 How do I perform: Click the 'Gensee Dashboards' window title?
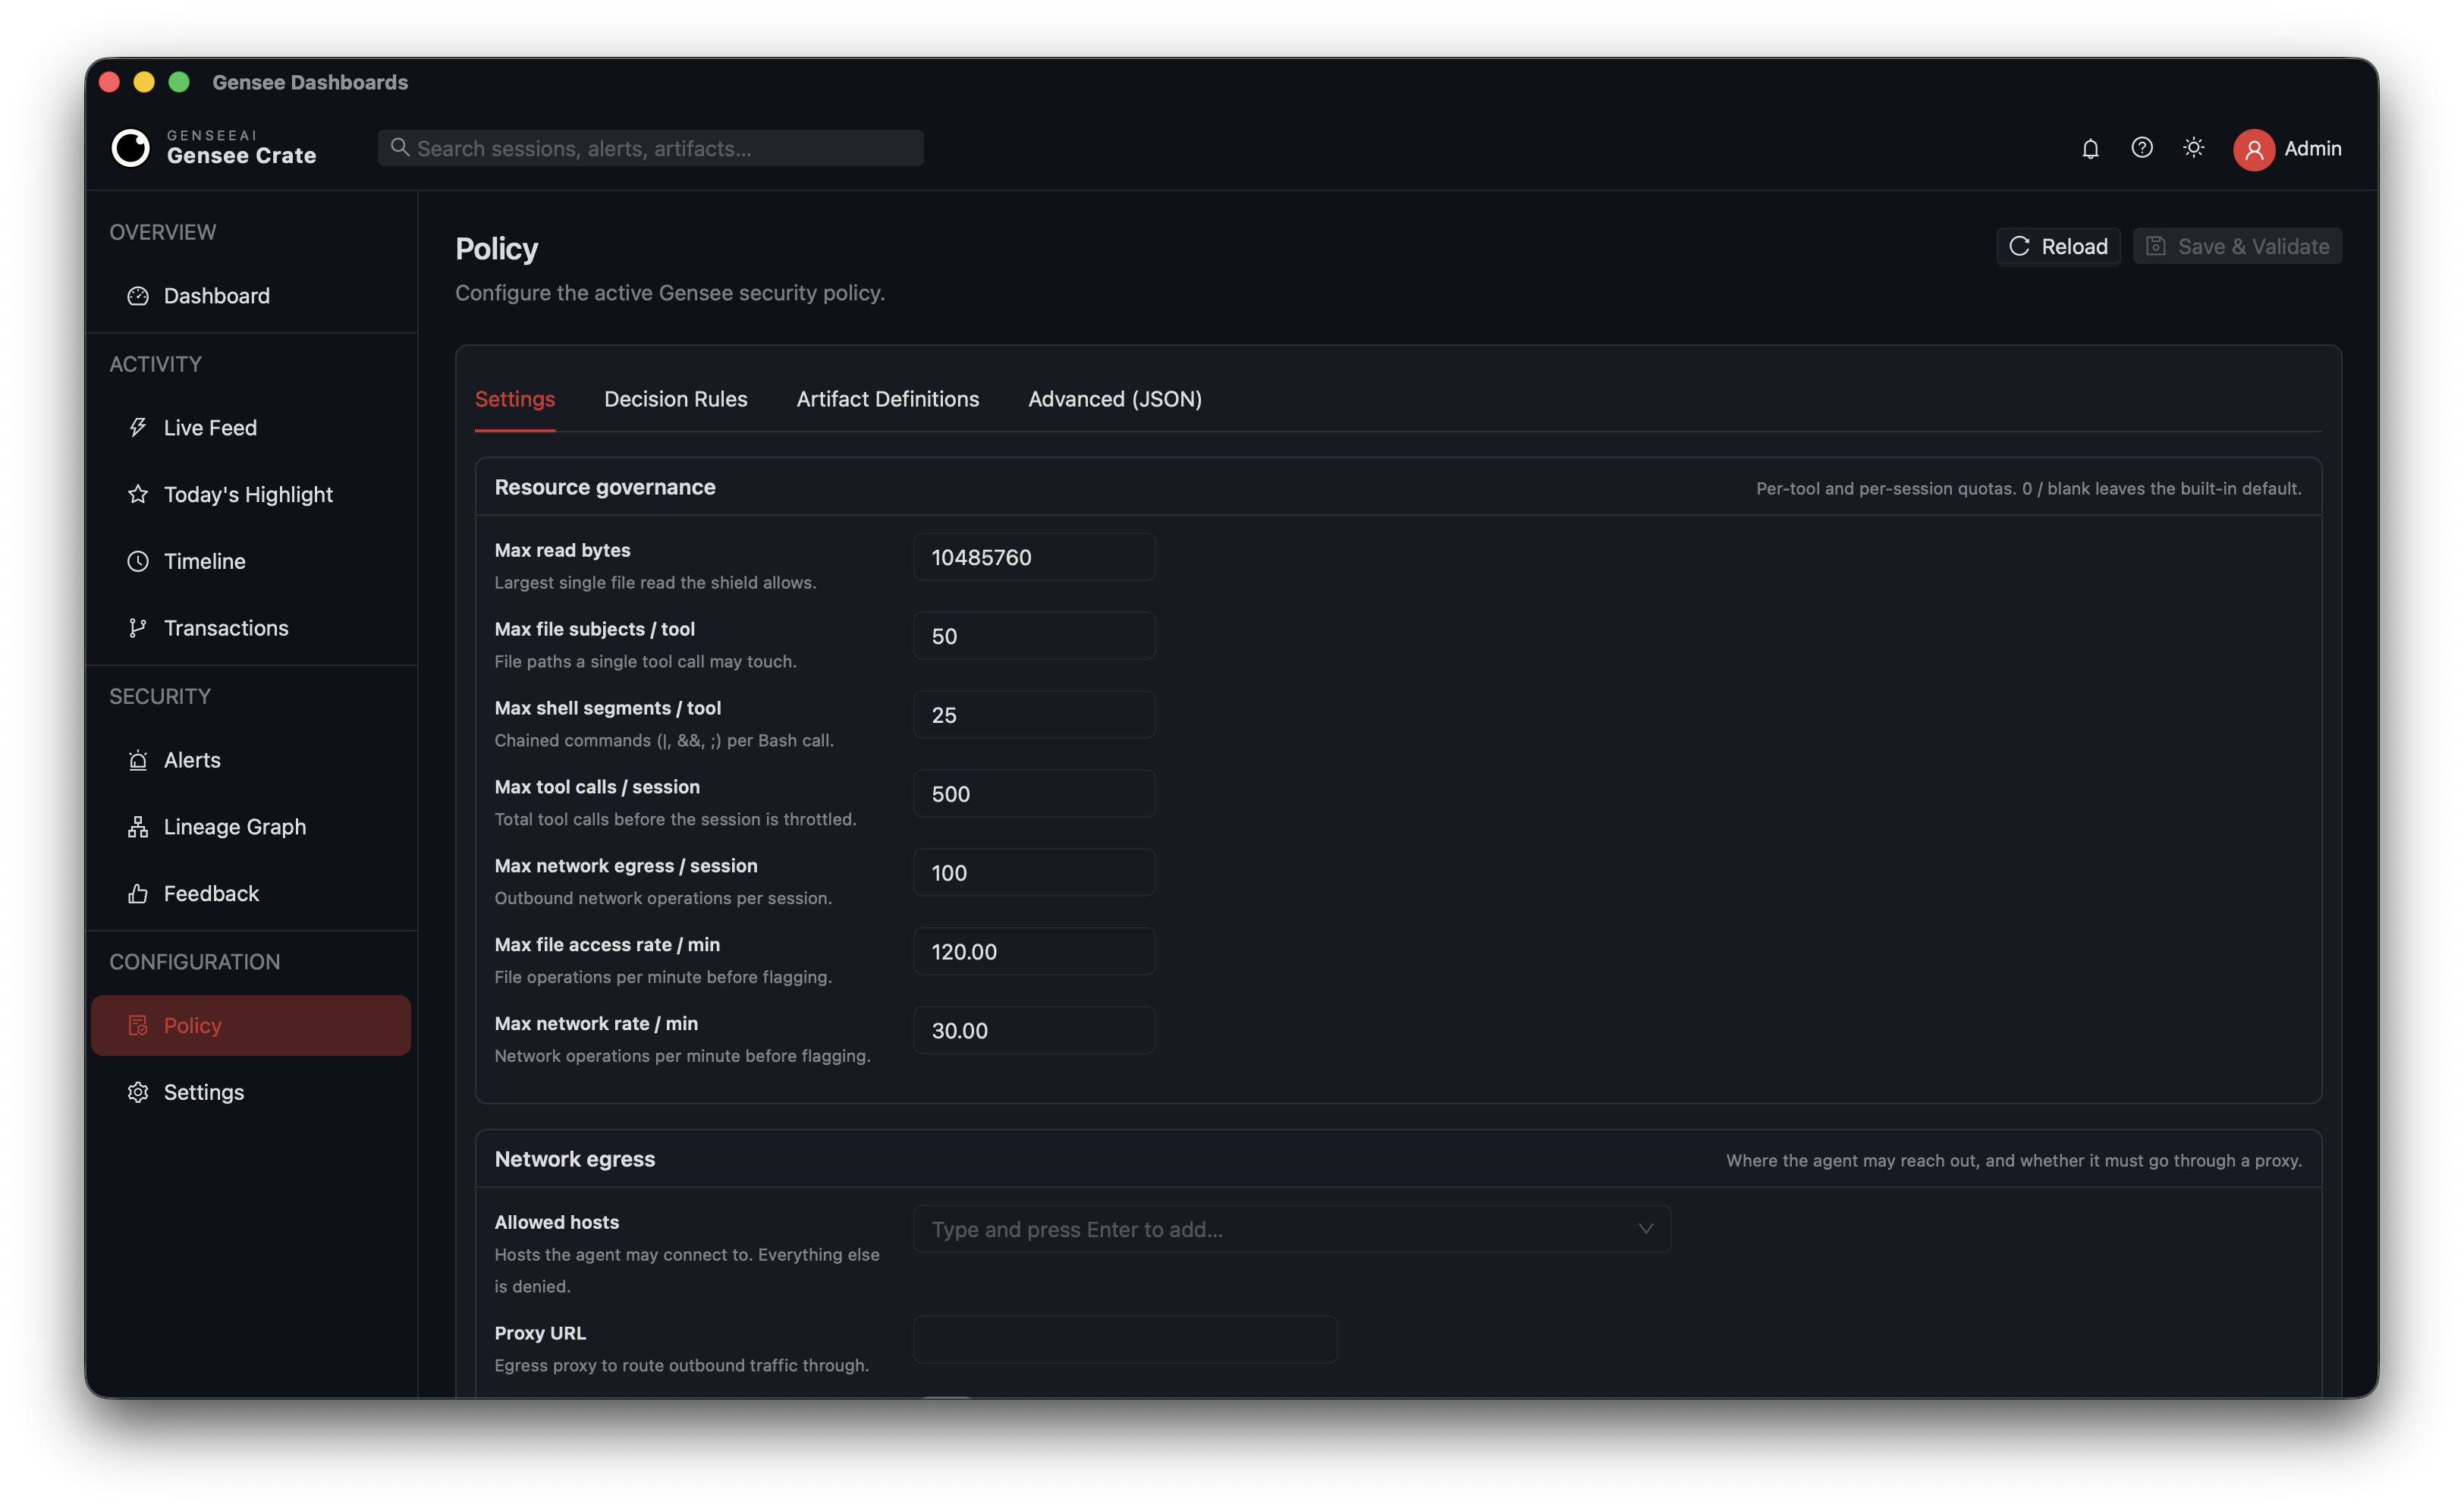pyautogui.click(x=310, y=82)
